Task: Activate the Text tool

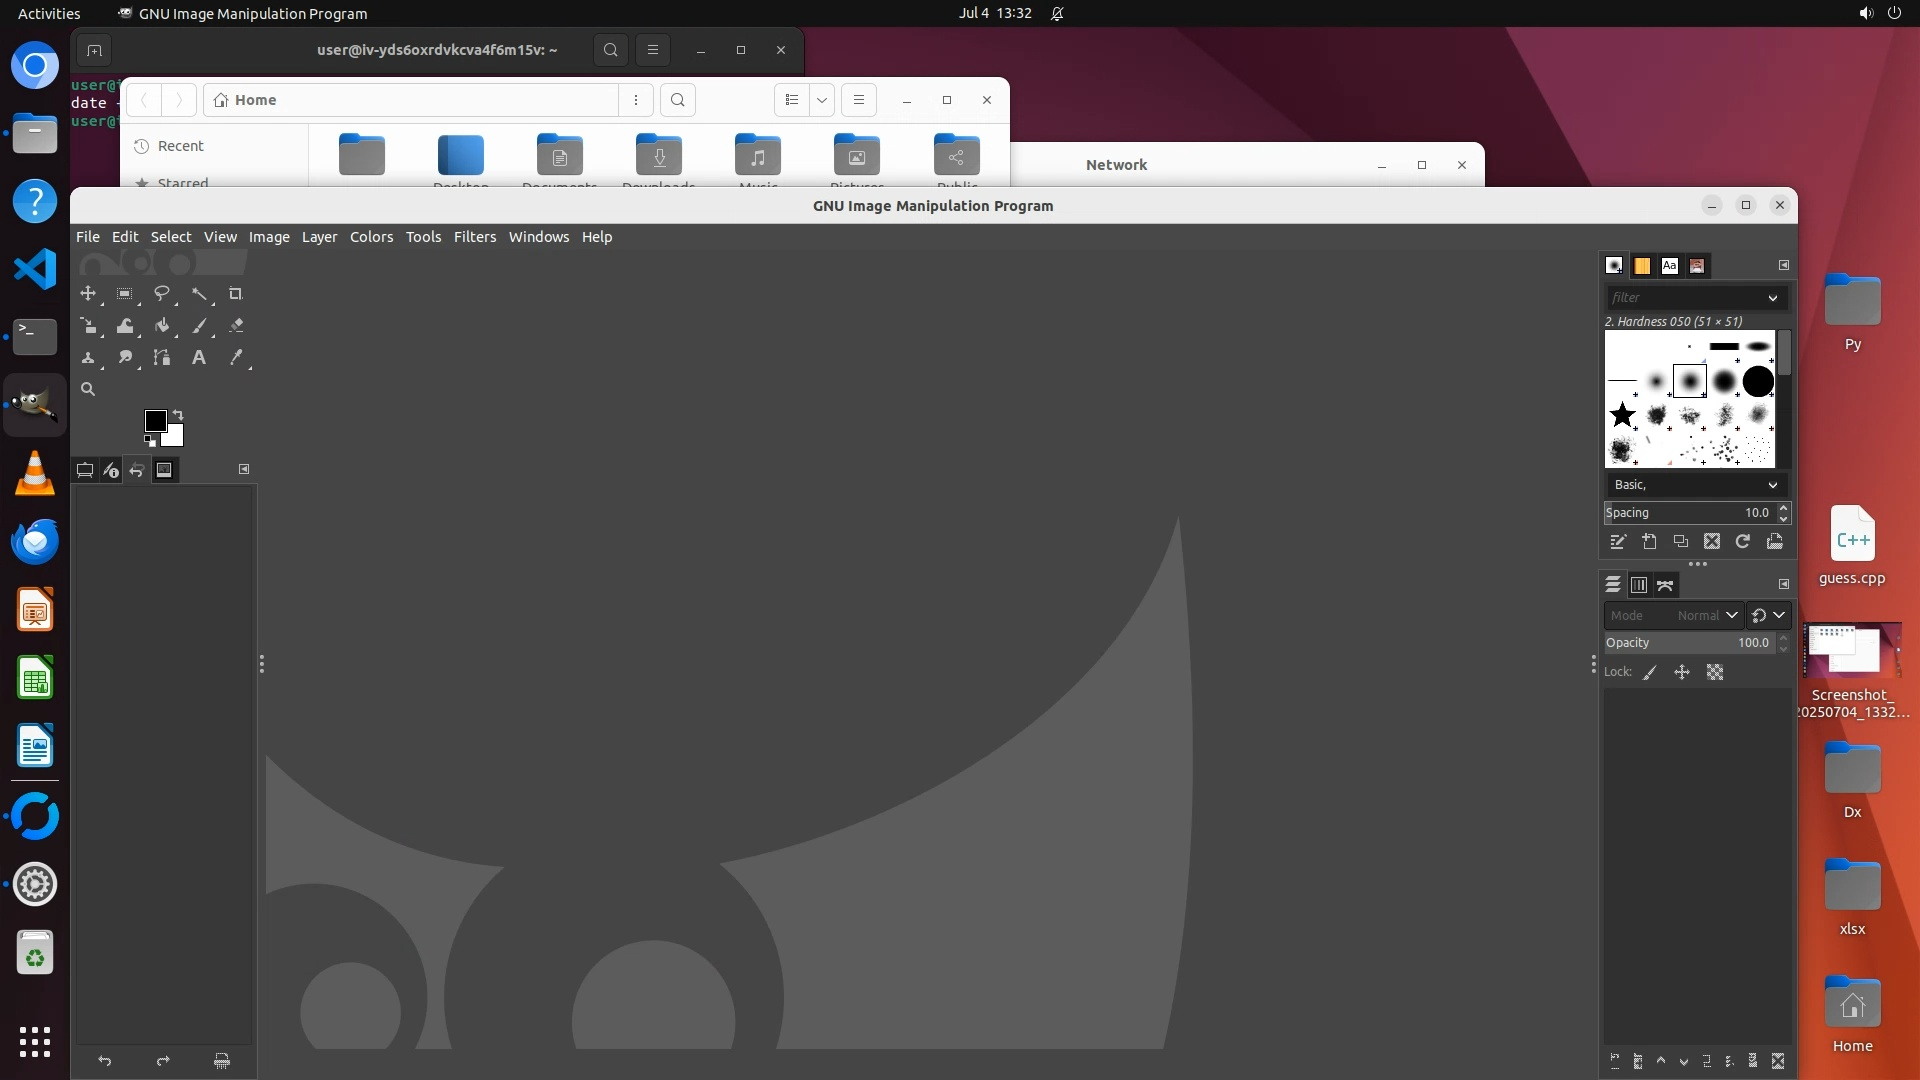Action: [x=199, y=358]
